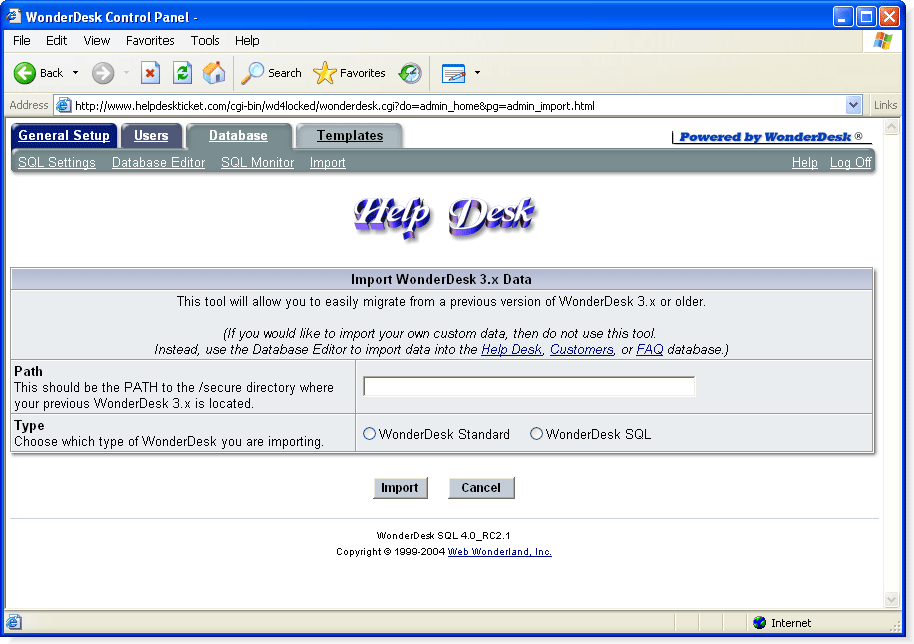Image resolution: width=914 pixels, height=644 pixels.
Task: Click the Help link in the grey submenu bar
Action: click(804, 163)
